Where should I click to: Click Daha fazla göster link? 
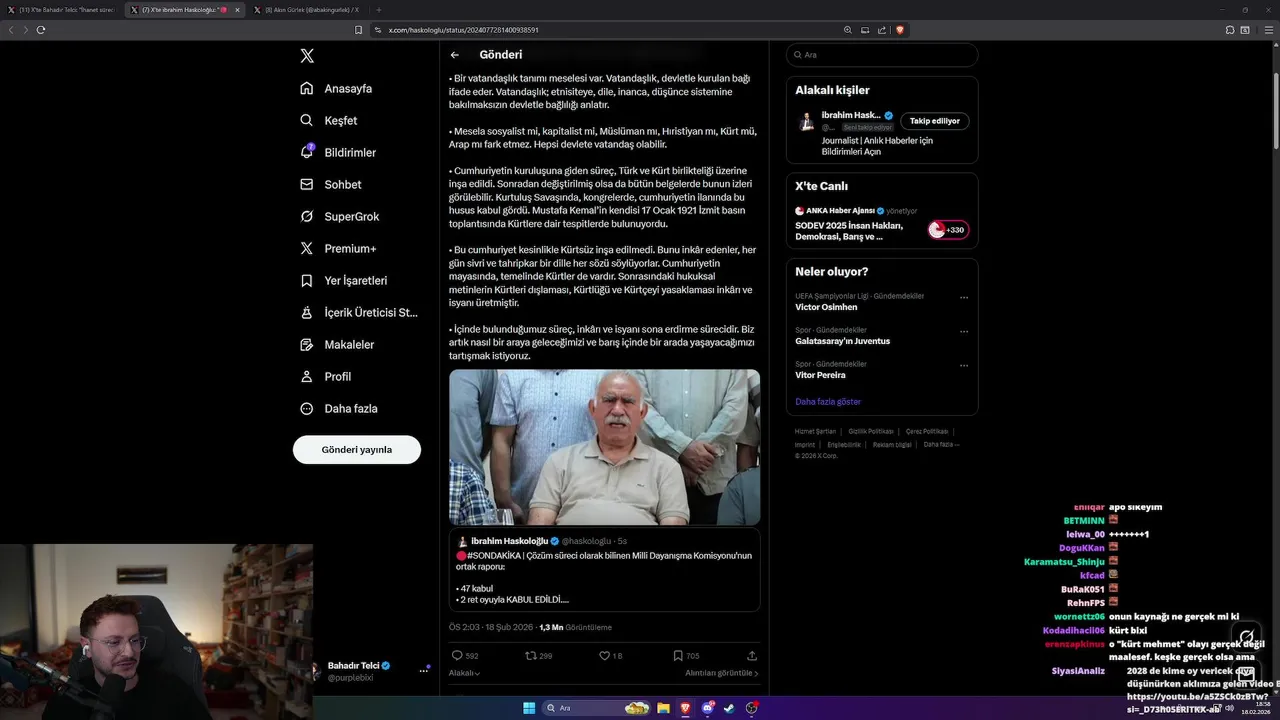[x=828, y=401]
